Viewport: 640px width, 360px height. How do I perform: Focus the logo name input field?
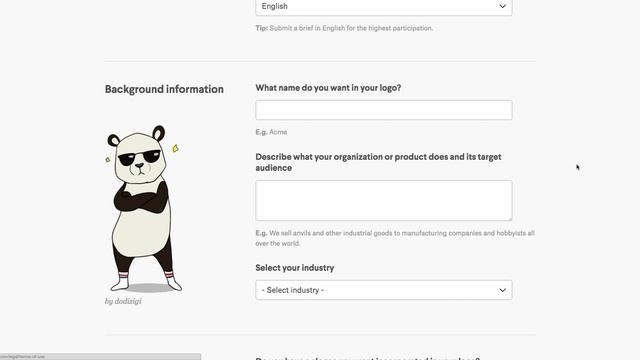[x=384, y=110]
